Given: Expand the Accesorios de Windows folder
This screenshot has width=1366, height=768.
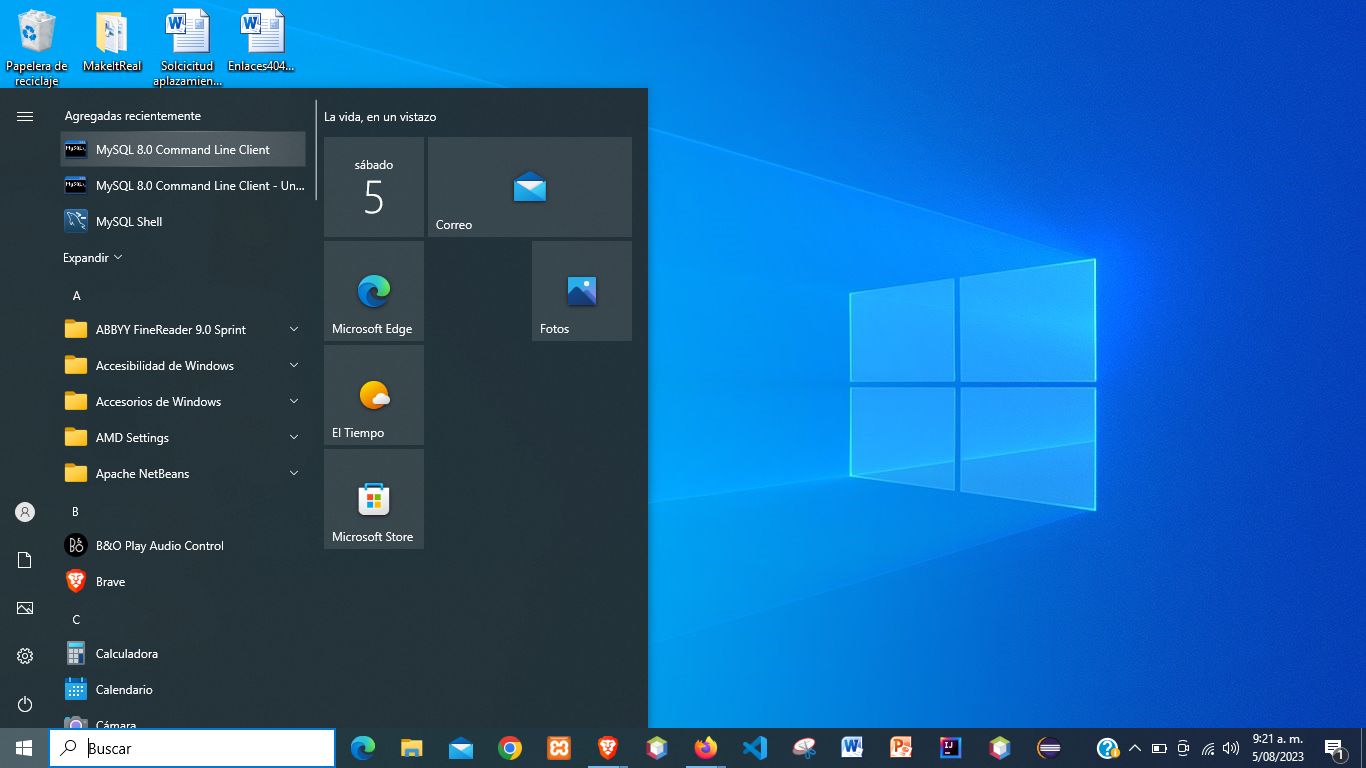Looking at the screenshot, I should 183,402.
